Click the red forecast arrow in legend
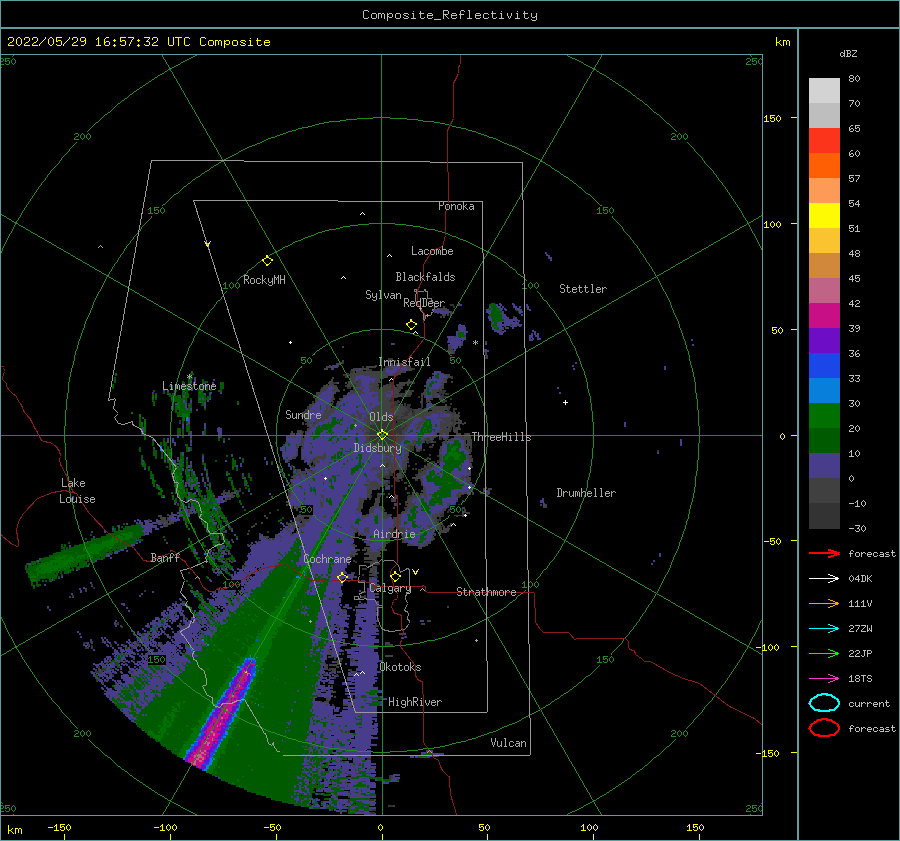This screenshot has height=841, width=900. point(824,553)
